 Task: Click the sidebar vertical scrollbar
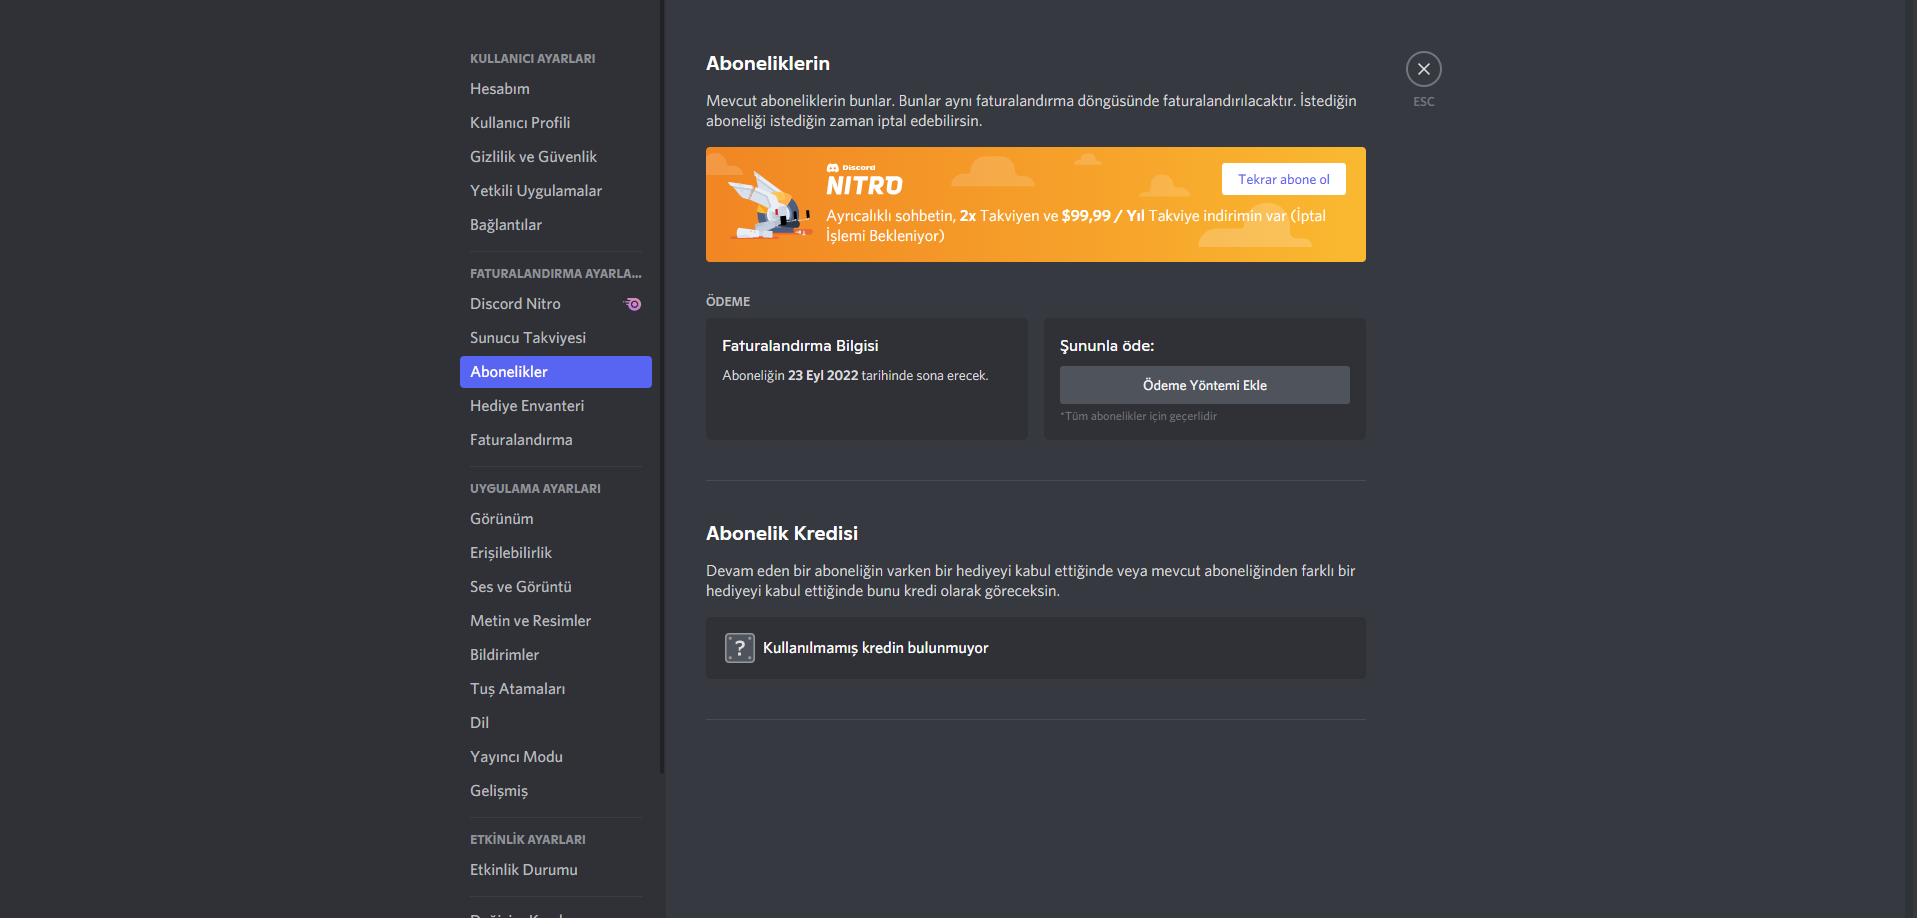click(661, 385)
